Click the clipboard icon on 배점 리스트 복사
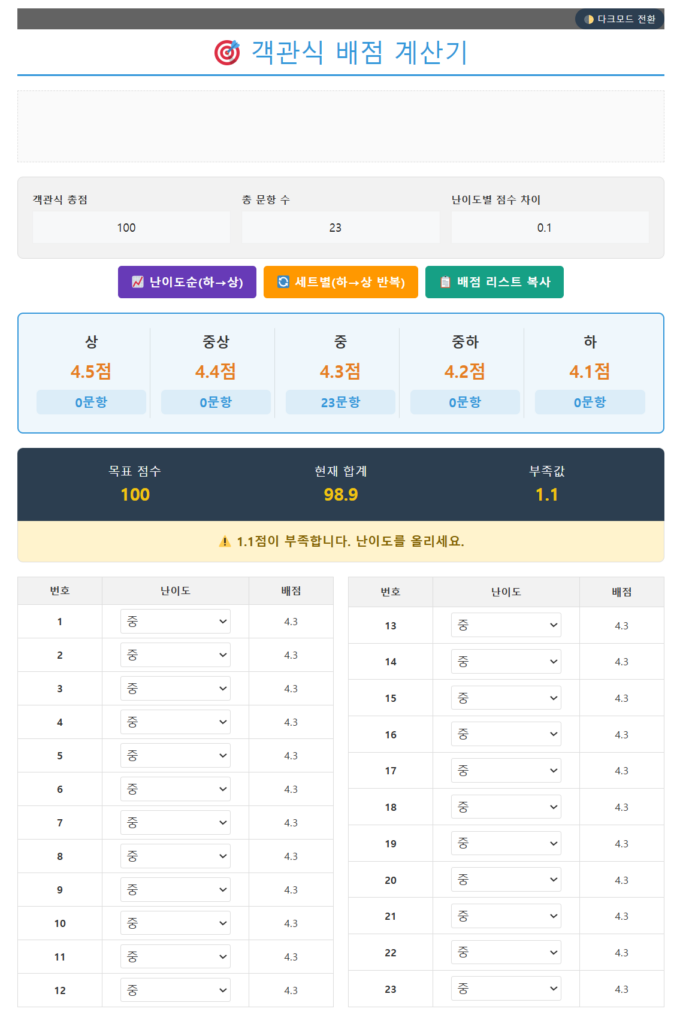This screenshot has width=680, height=1024. pos(445,282)
